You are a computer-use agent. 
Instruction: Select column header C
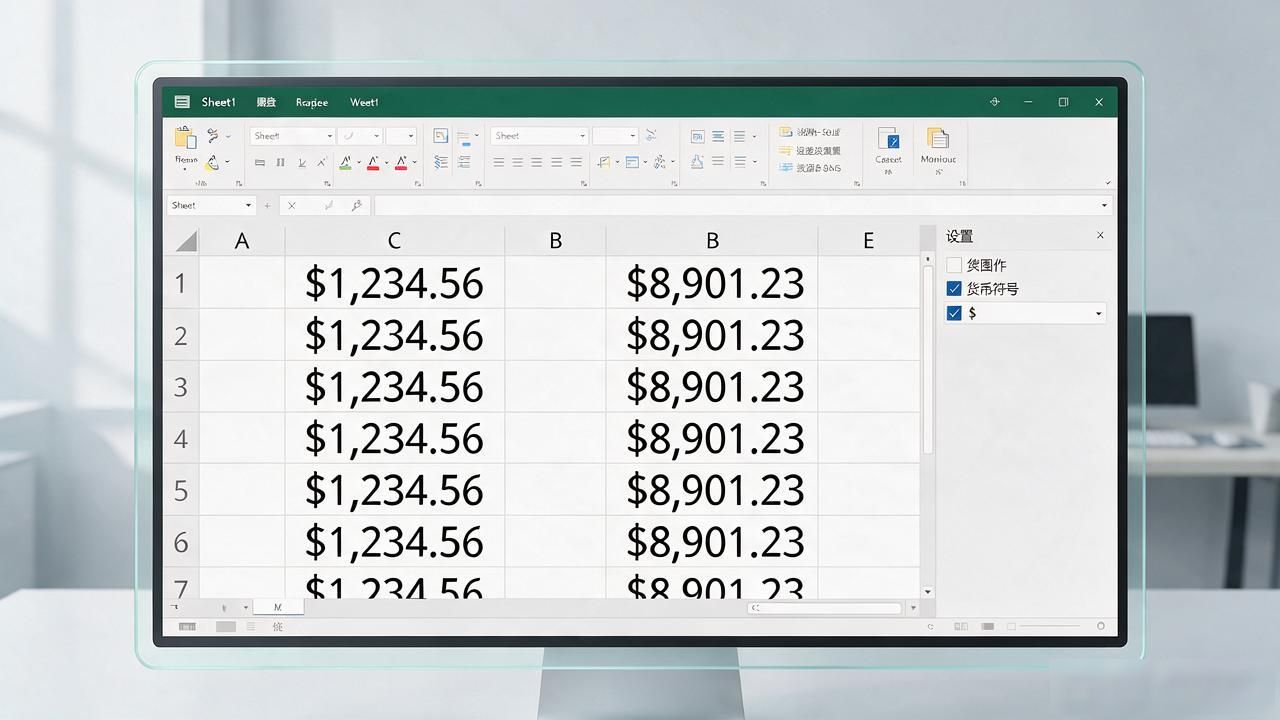click(394, 241)
